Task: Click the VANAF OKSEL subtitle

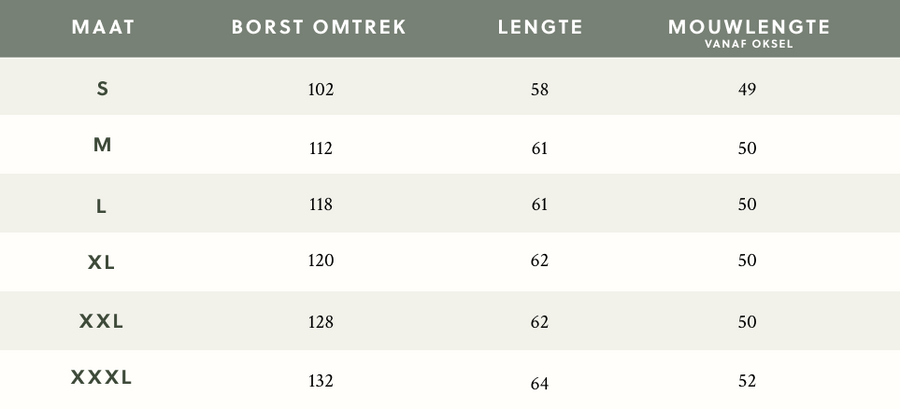Action: (x=749, y=44)
